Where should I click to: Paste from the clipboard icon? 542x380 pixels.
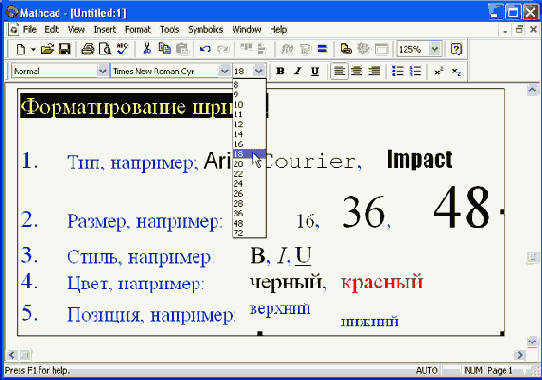pos(182,49)
